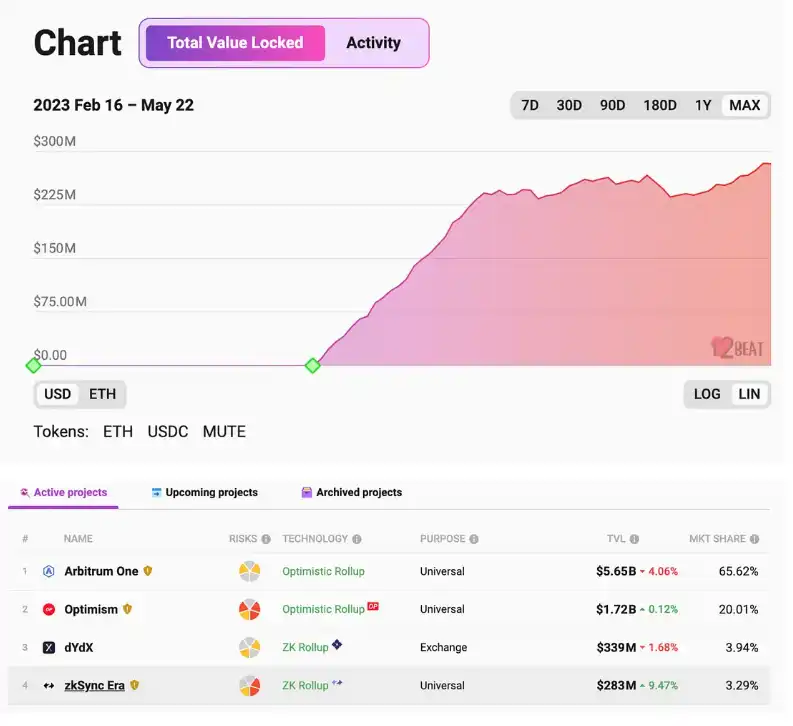
Task: Show info for PURPOSE column
Action: pos(474,539)
